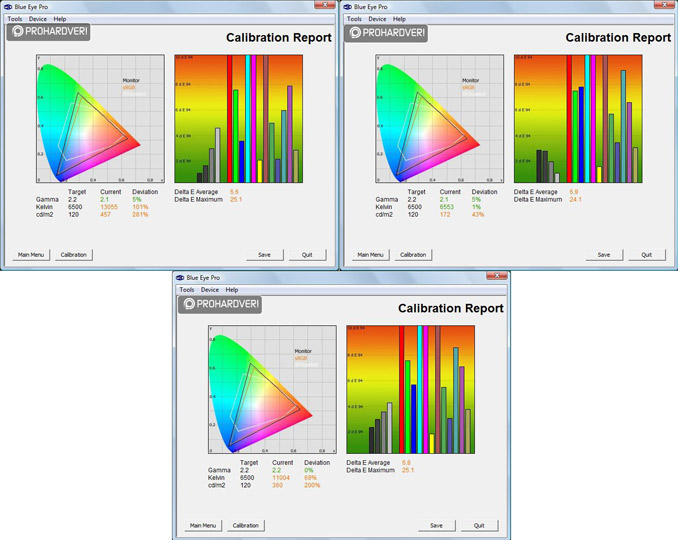Viewport: 678px width, 540px height.
Task: Click Save in the top-right window
Action: (x=604, y=255)
